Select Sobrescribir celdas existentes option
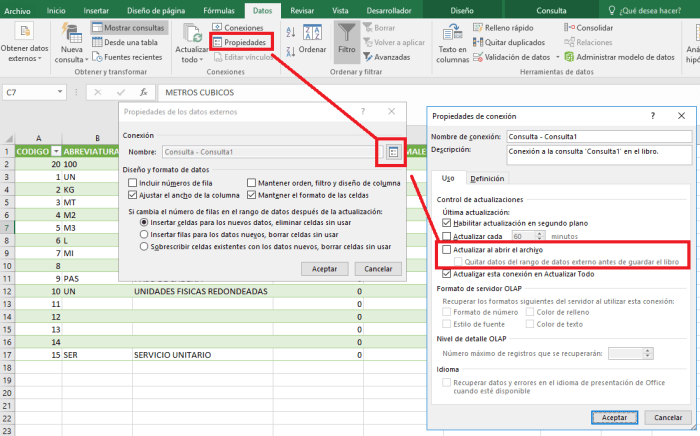 [x=144, y=246]
